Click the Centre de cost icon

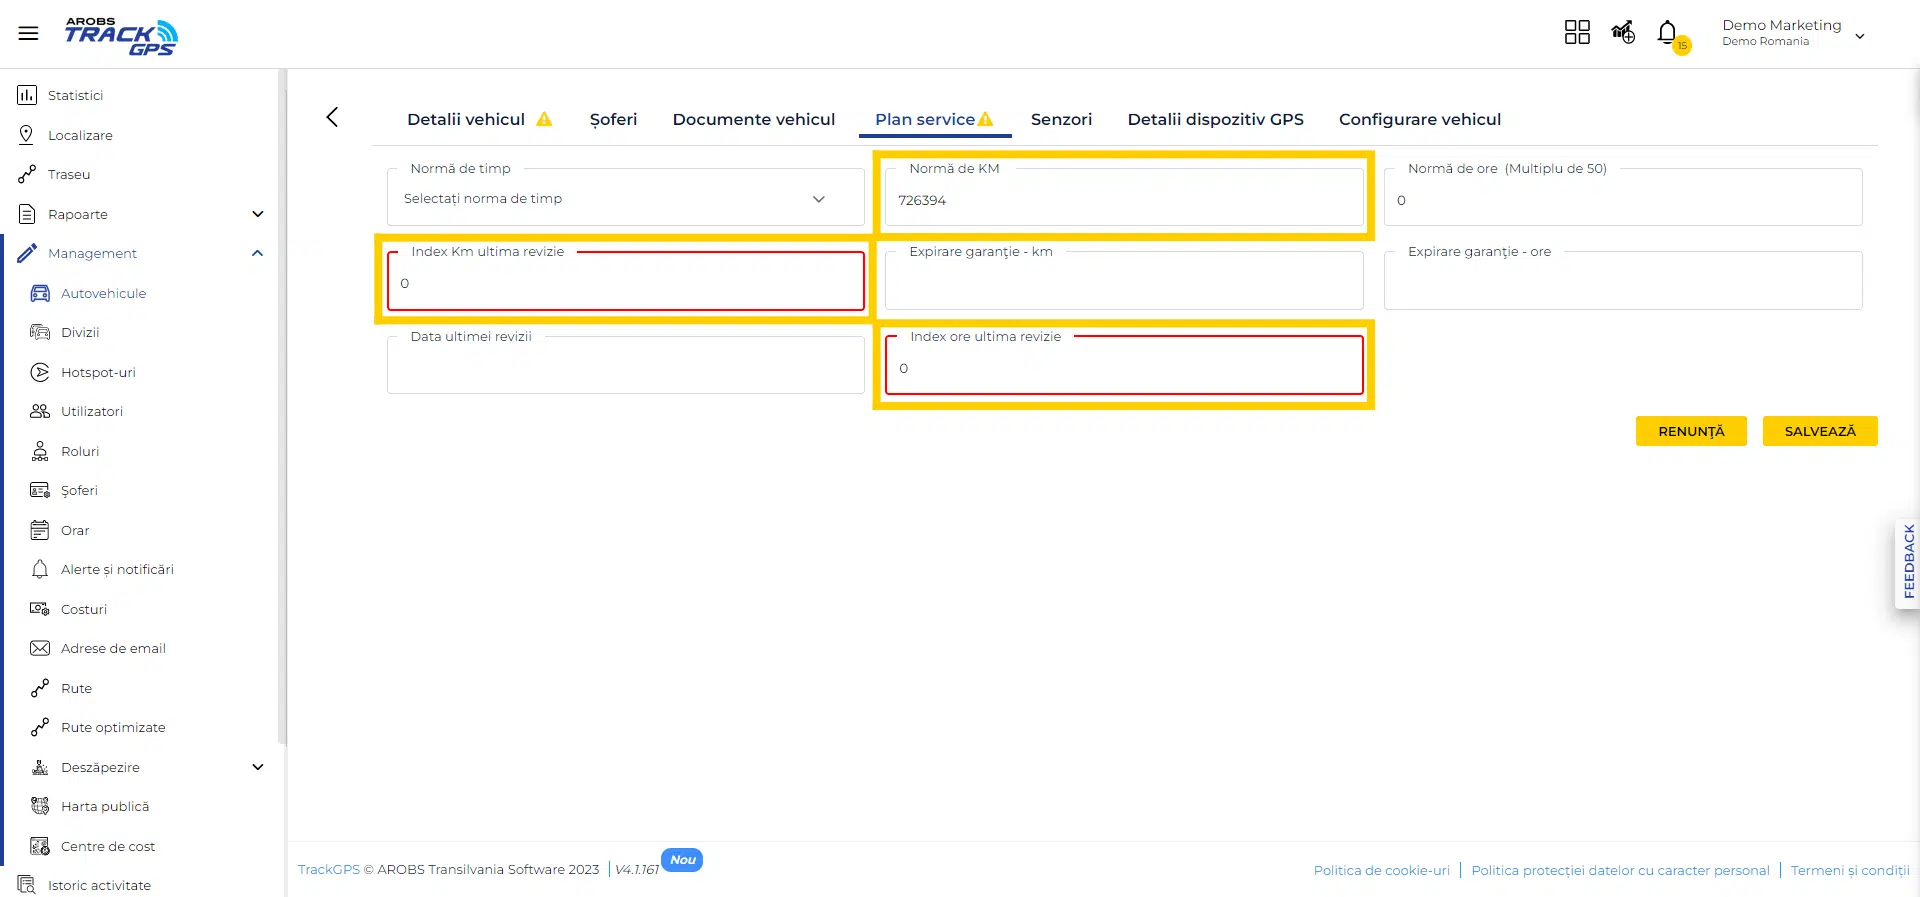tap(40, 846)
